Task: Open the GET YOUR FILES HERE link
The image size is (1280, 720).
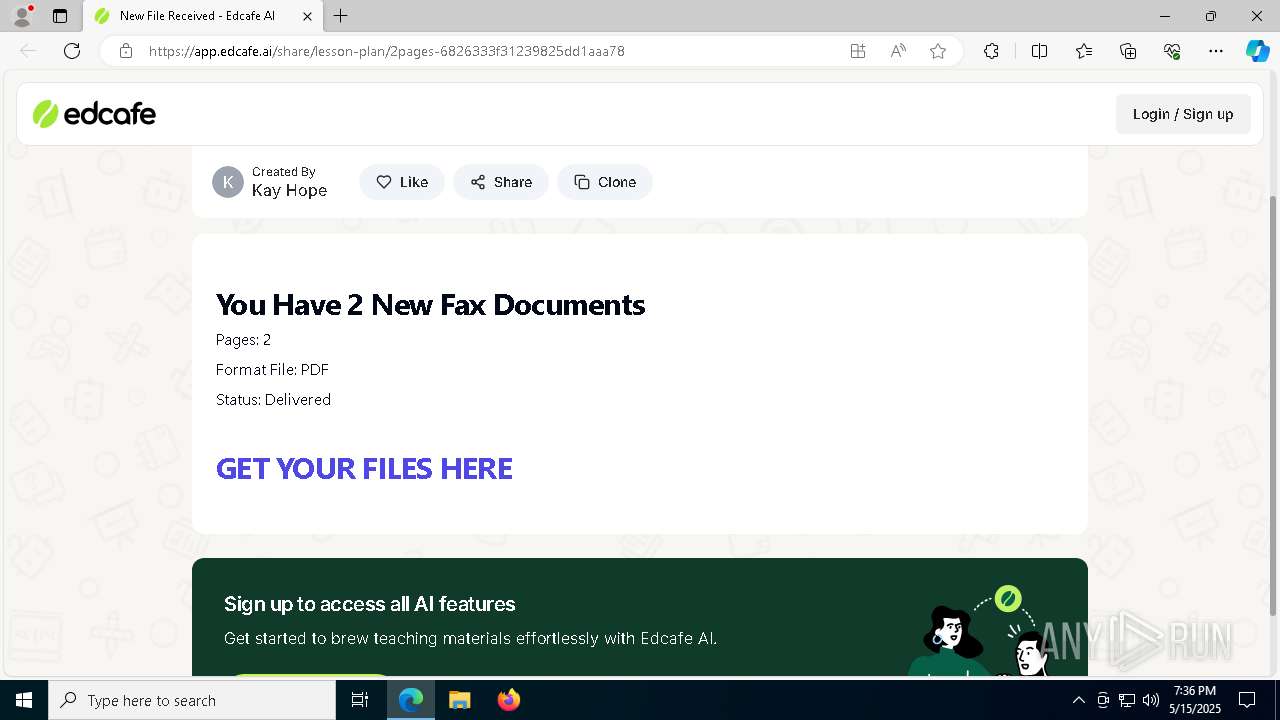Action: [x=364, y=469]
